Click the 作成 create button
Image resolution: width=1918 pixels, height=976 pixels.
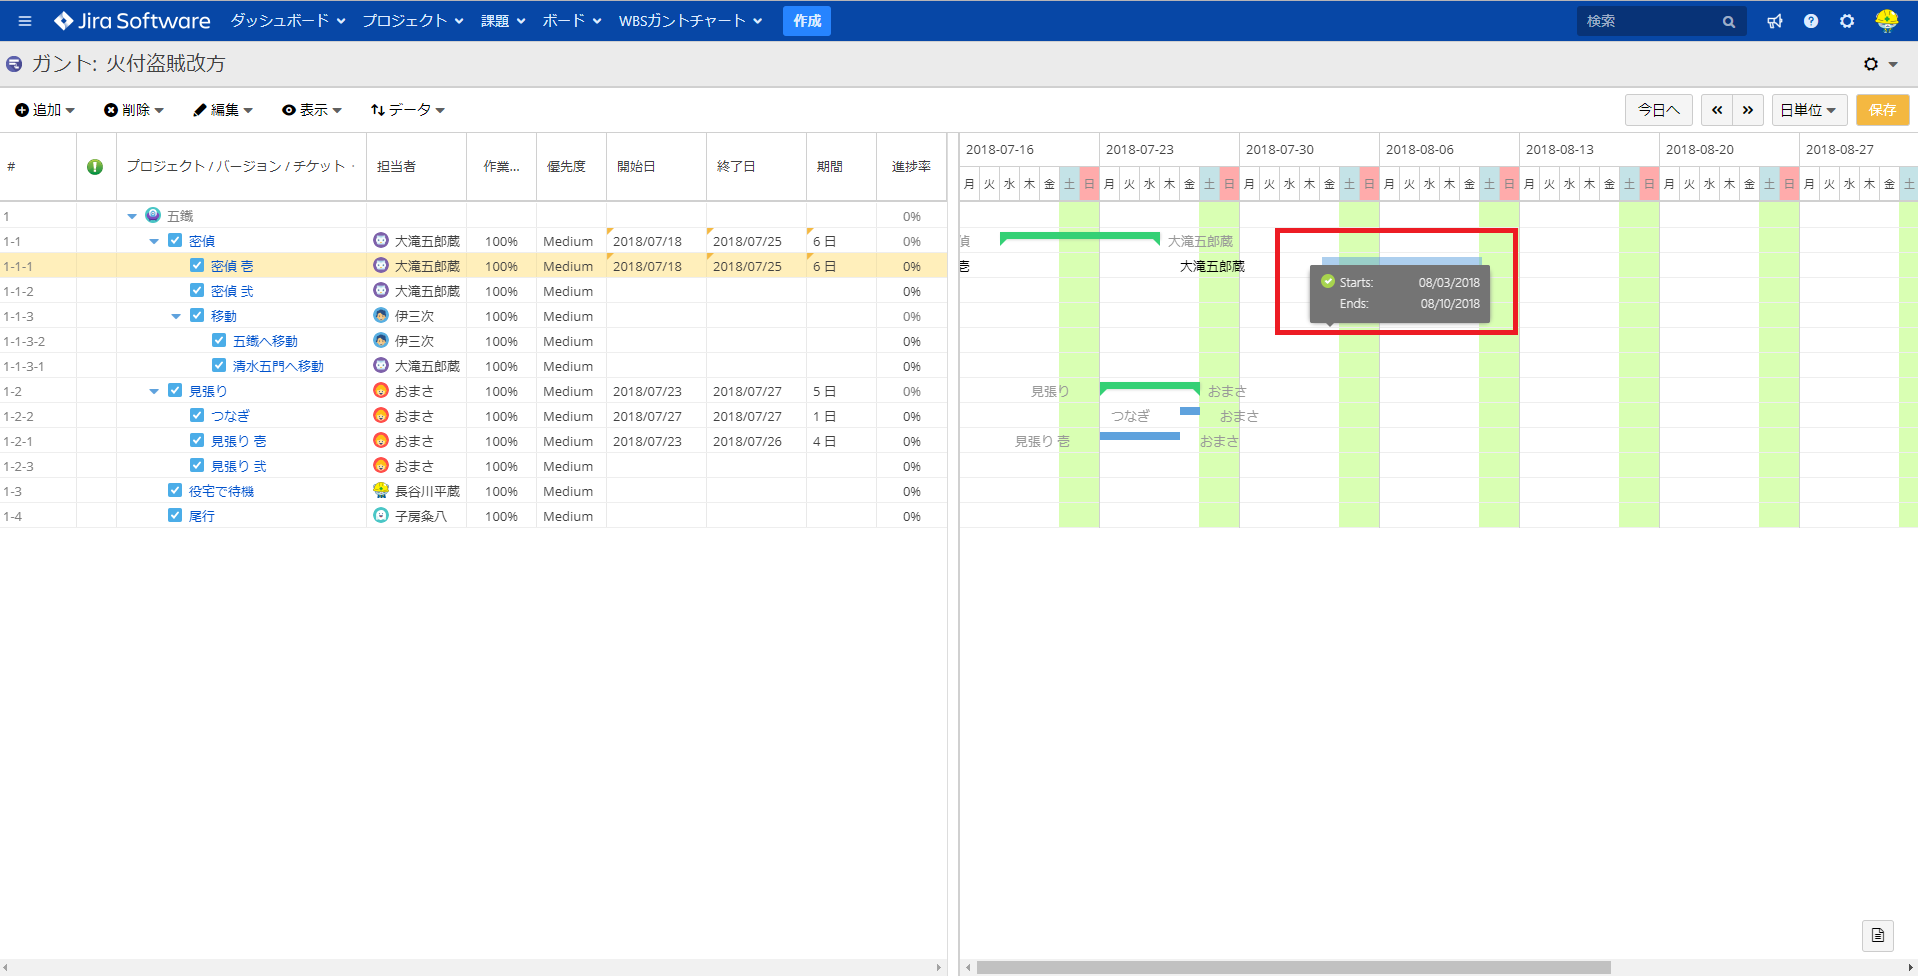pyautogui.click(x=807, y=21)
